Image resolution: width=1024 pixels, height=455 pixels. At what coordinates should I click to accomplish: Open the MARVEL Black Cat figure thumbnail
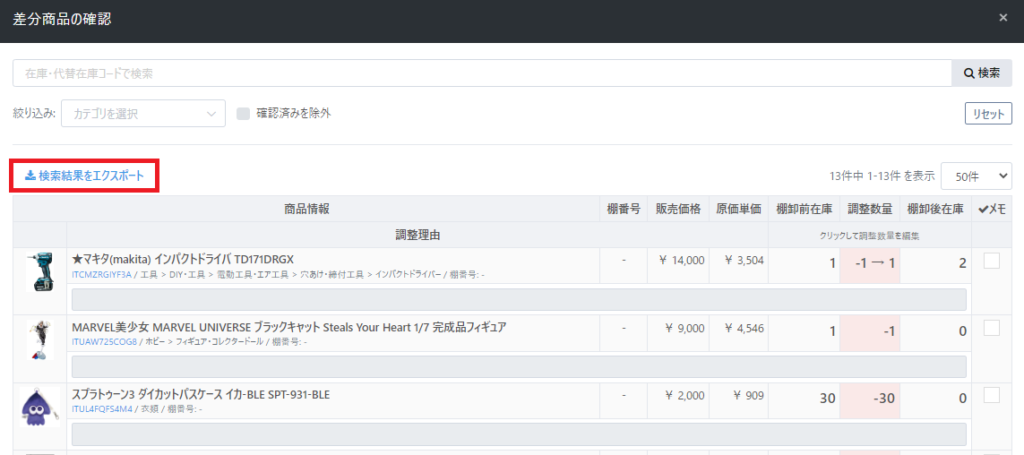tap(40, 340)
